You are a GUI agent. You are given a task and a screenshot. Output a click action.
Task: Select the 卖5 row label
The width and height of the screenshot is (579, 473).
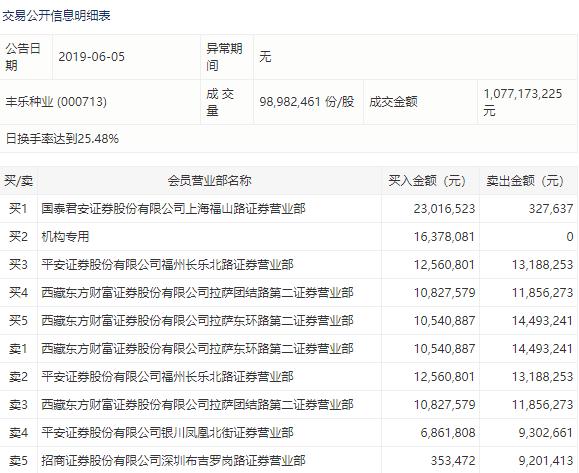(x=18, y=460)
